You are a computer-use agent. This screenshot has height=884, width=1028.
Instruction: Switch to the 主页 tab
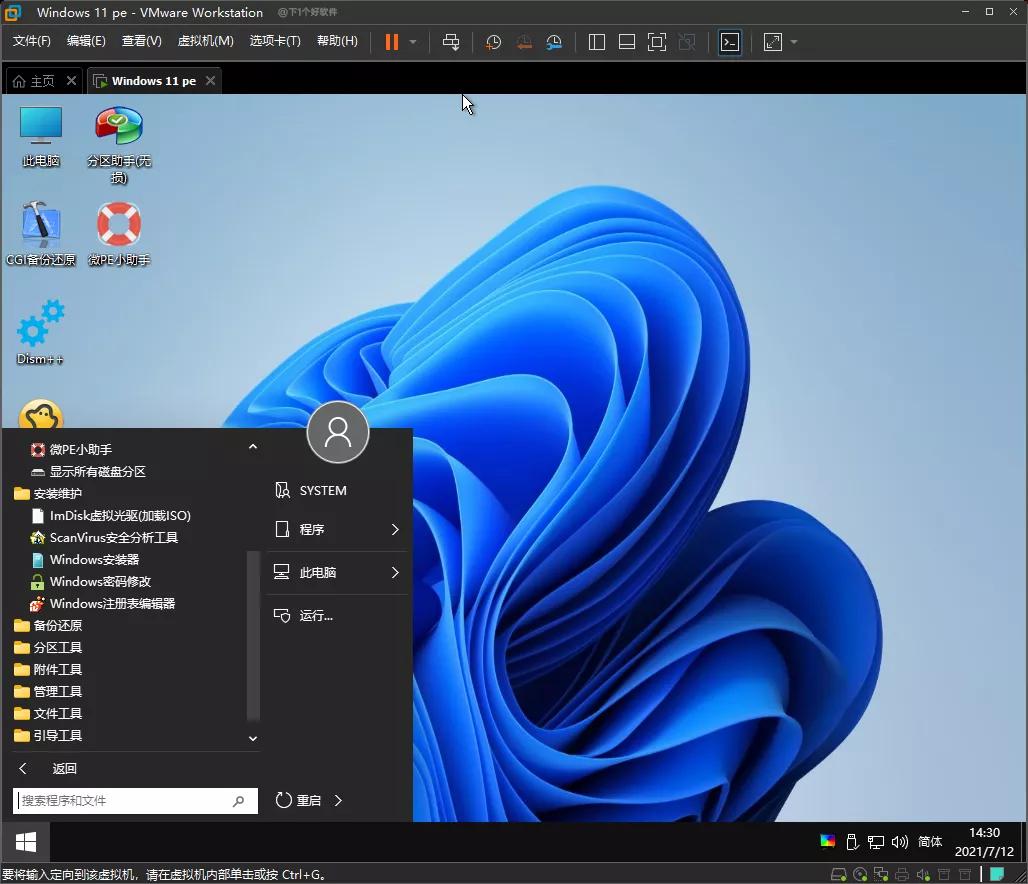(36, 80)
